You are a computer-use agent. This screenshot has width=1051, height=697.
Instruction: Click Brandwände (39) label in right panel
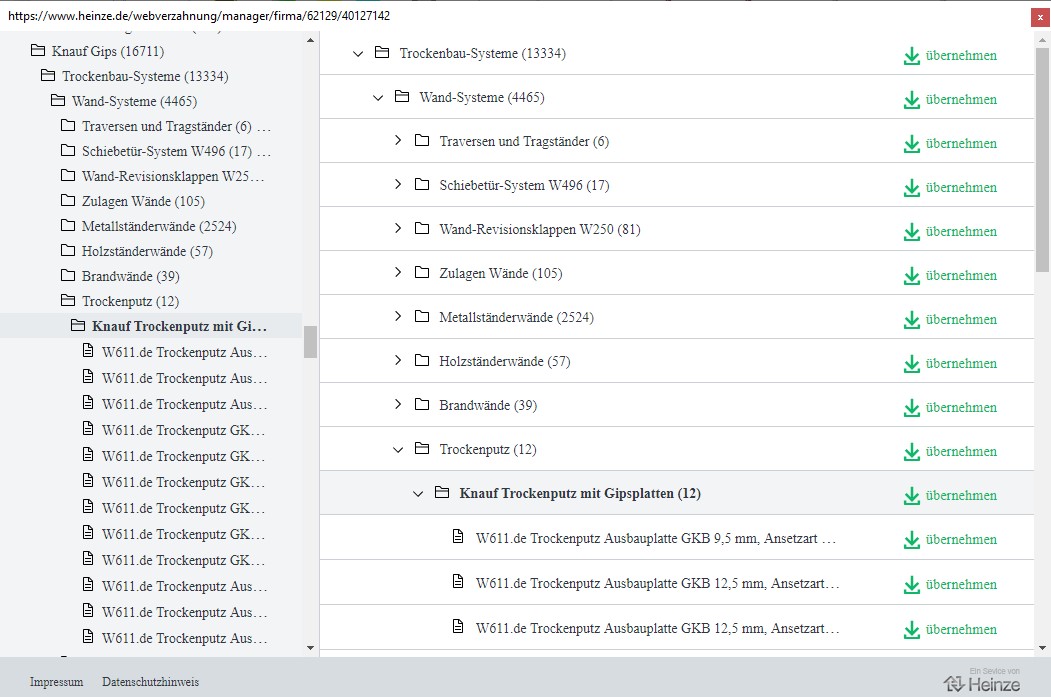(x=488, y=405)
